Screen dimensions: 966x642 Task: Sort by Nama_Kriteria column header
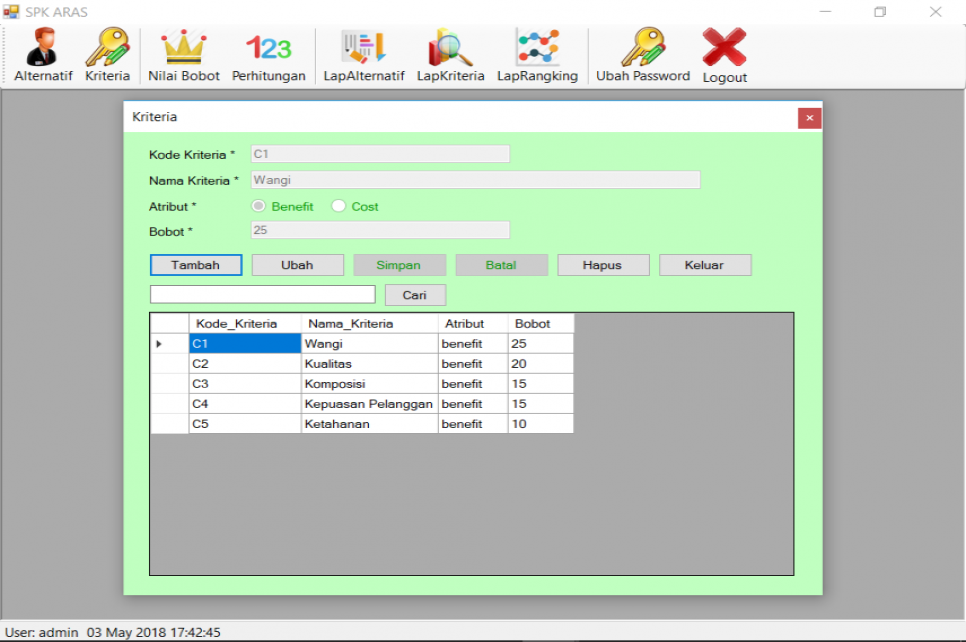(369, 323)
